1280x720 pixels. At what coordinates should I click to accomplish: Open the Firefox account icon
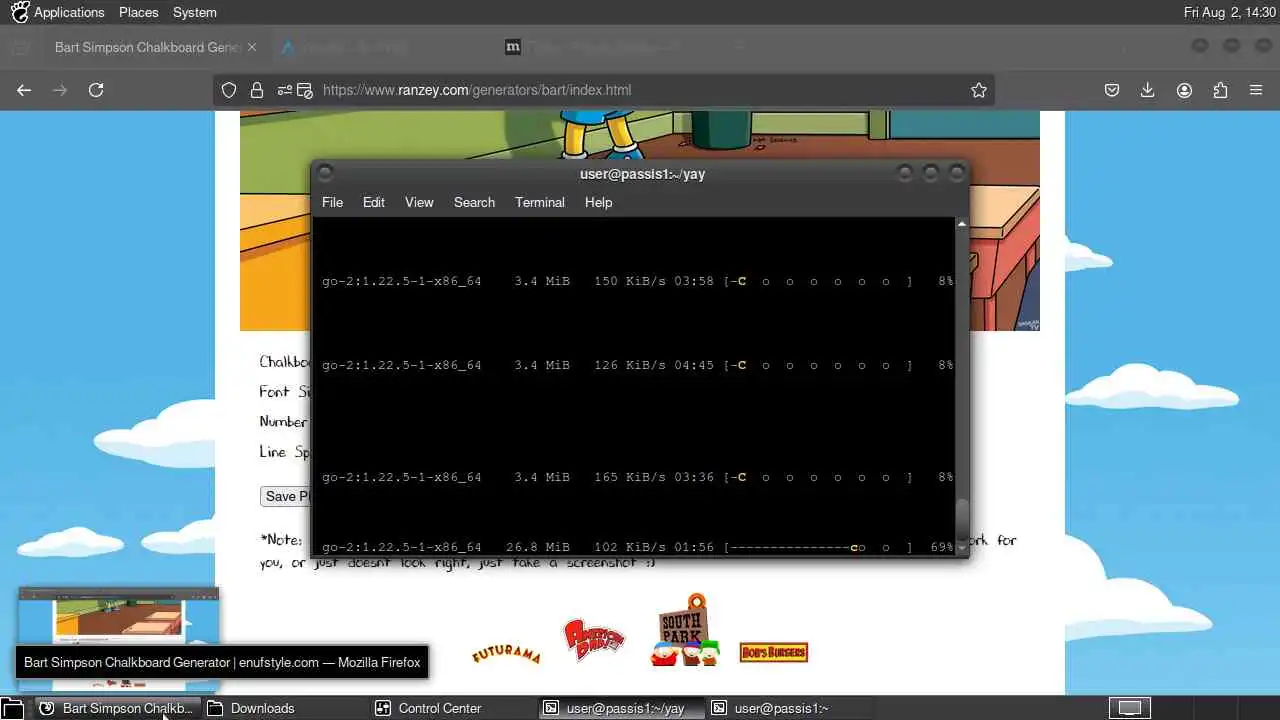pos(1184,90)
